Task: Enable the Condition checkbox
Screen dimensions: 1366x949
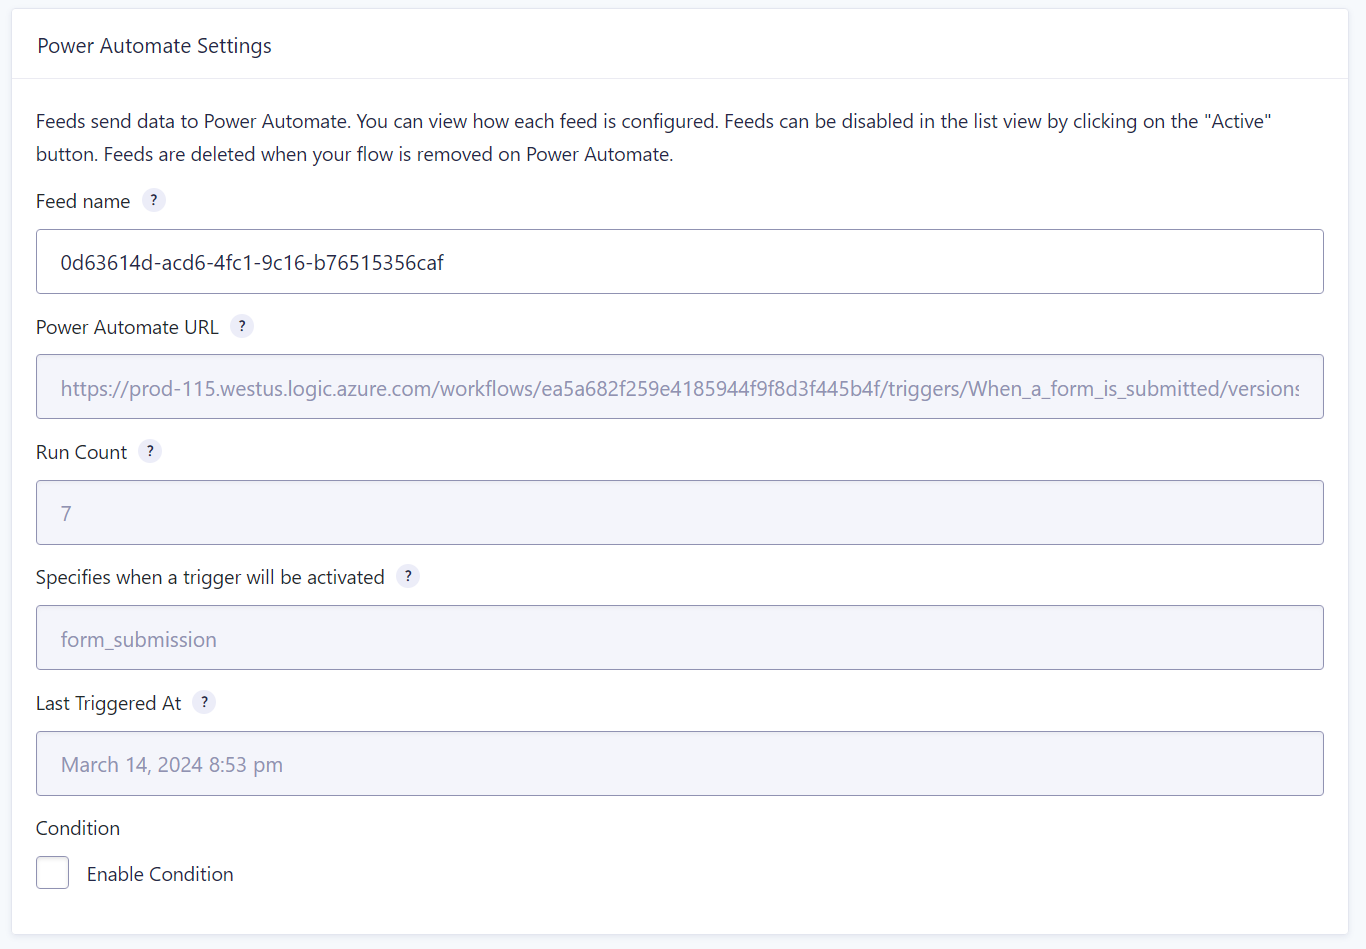Action: pos(53,873)
